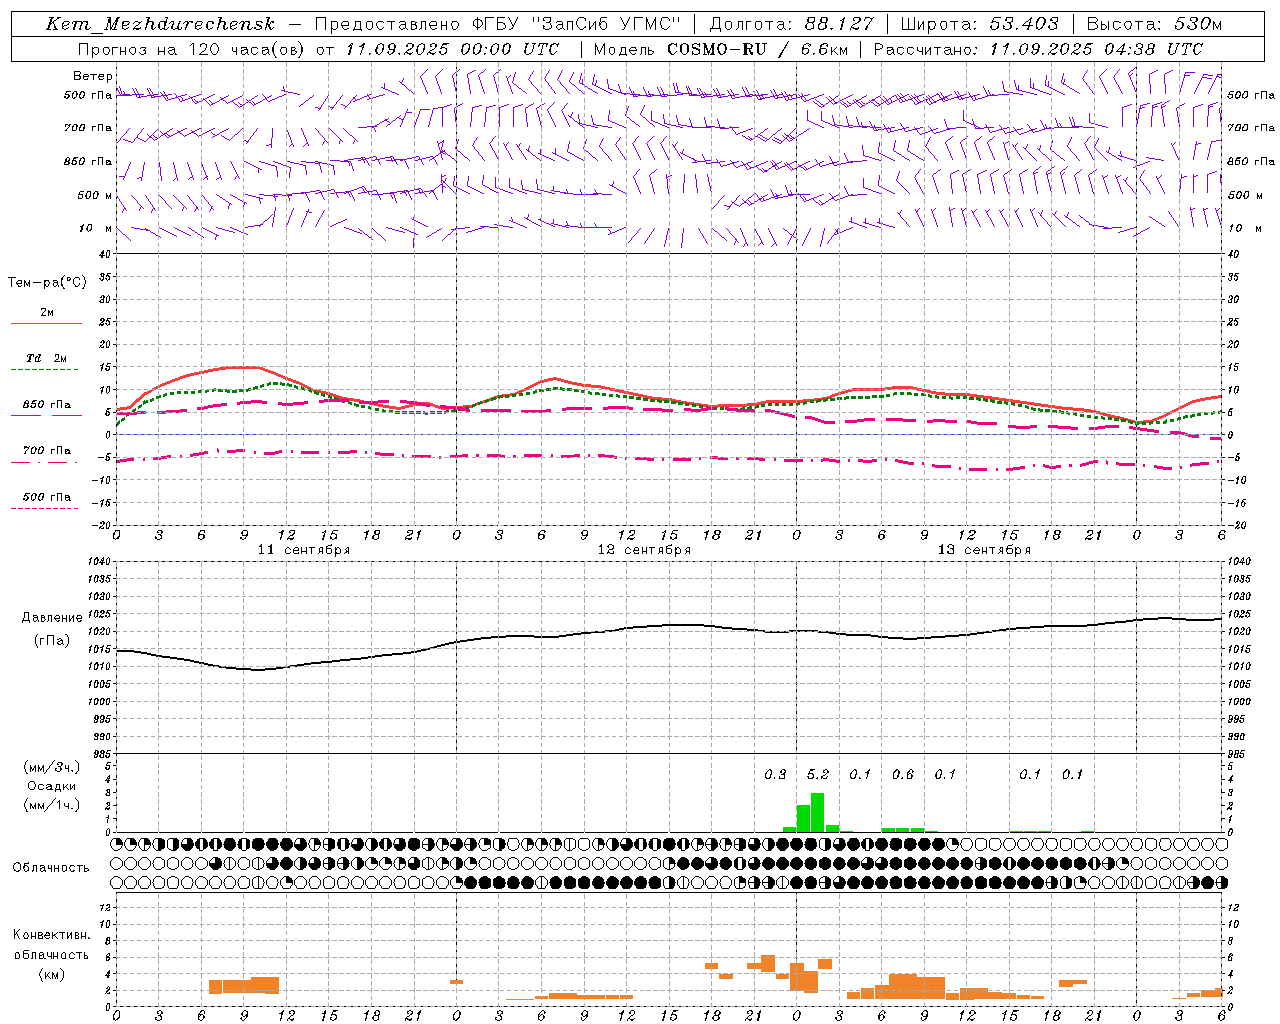Click the (км) convective unit label
The height and width of the screenshot is (1024, 1280).
(51, 974)
